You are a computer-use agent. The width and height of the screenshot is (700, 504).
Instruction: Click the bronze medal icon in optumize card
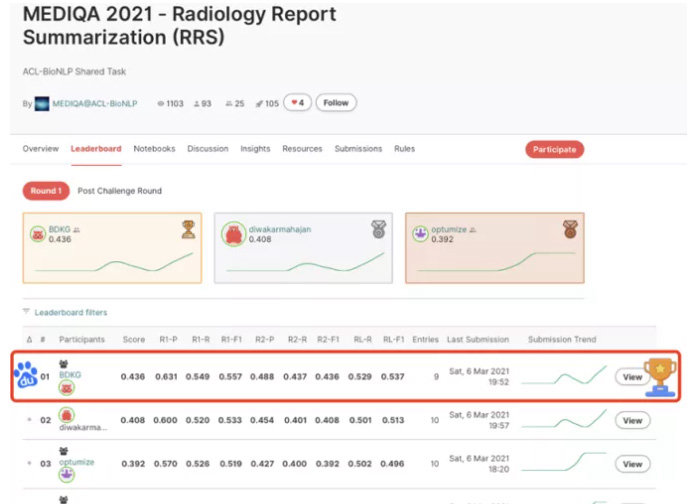point(569,230)
